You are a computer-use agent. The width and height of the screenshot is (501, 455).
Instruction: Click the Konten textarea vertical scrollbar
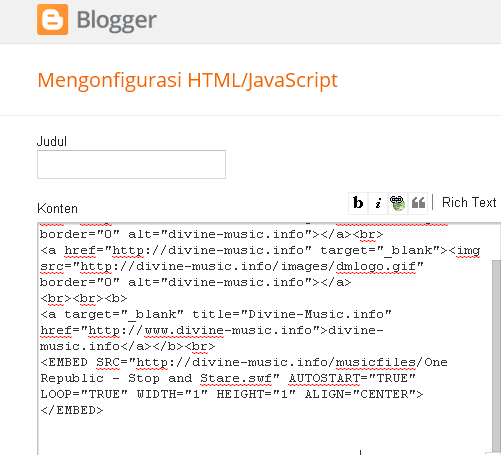(496, 355)
